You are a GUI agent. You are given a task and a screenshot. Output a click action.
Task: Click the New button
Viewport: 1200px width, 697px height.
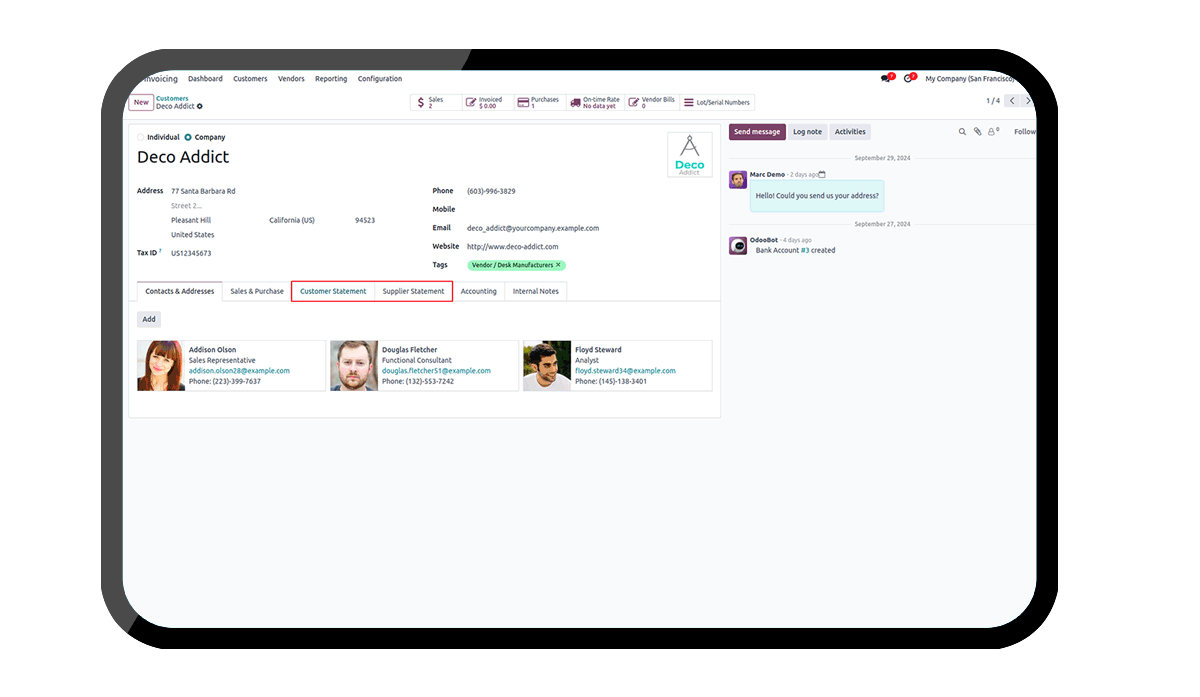point(141,102)
